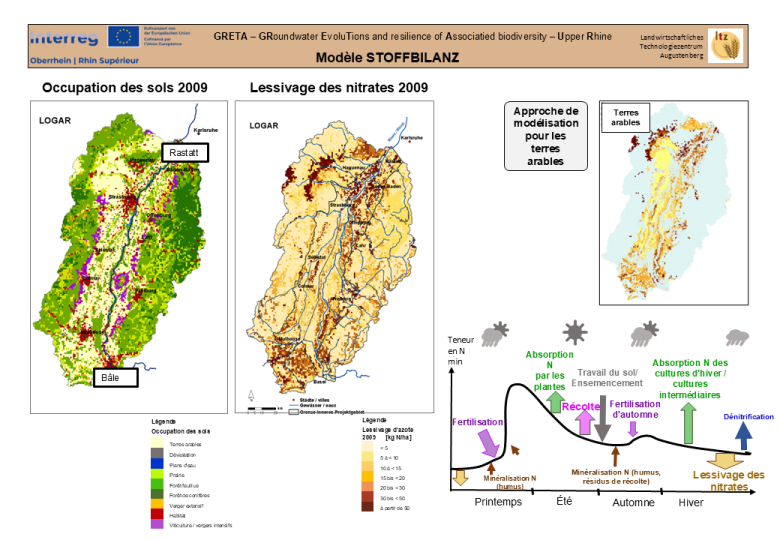Click the 'Dénitrification' blue label
The image size is (780, 540).
(748, 417)
